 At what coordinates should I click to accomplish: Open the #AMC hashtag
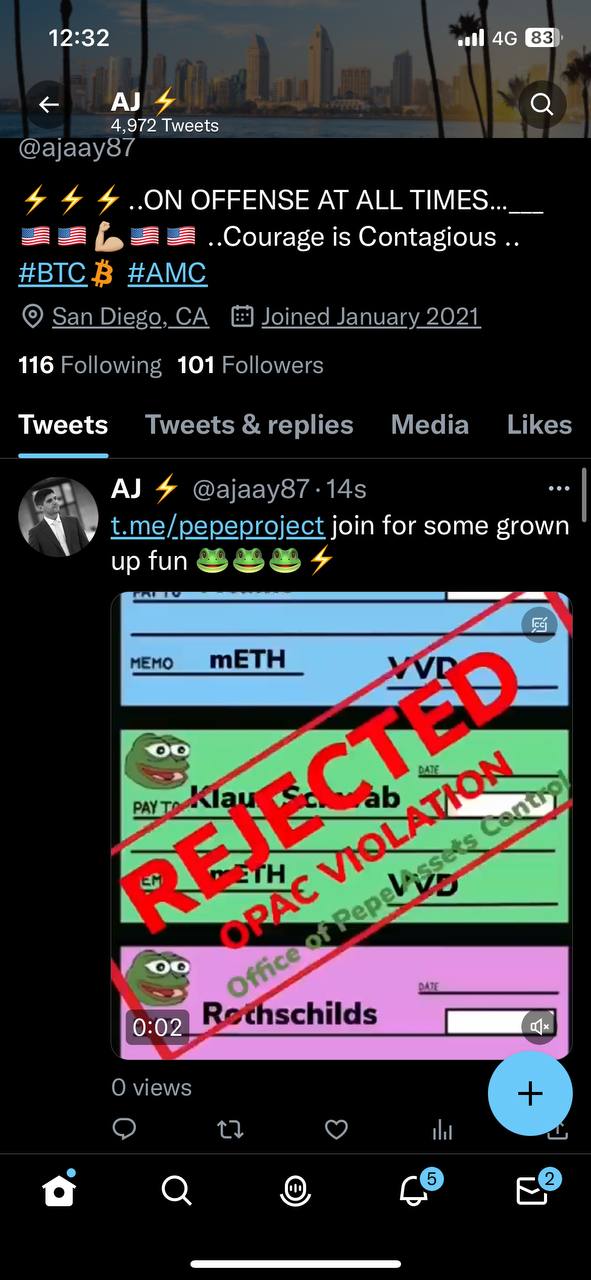pyautogui.click(x=167, y=273)
